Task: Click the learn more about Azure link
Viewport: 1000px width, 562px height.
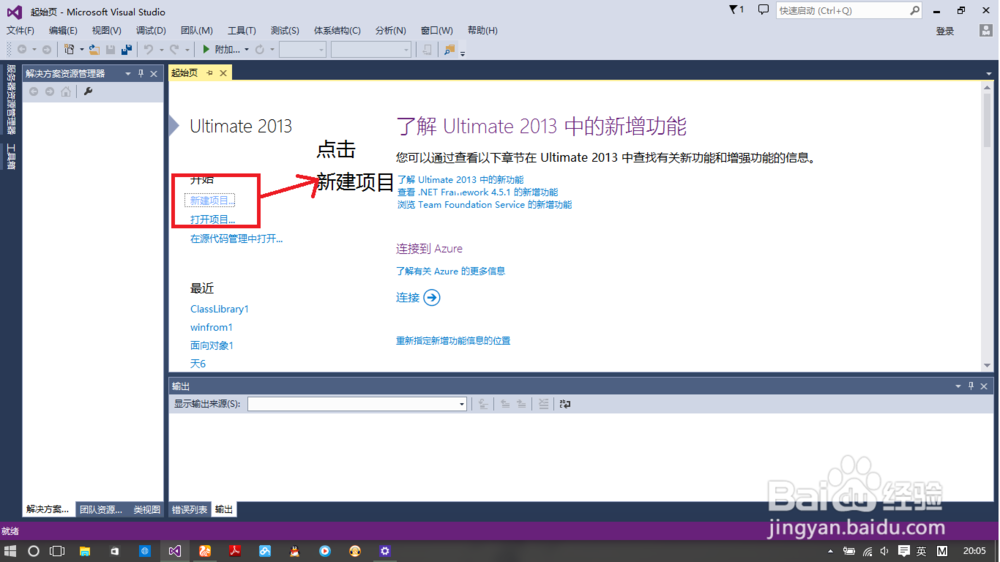Action: (450, 271)
